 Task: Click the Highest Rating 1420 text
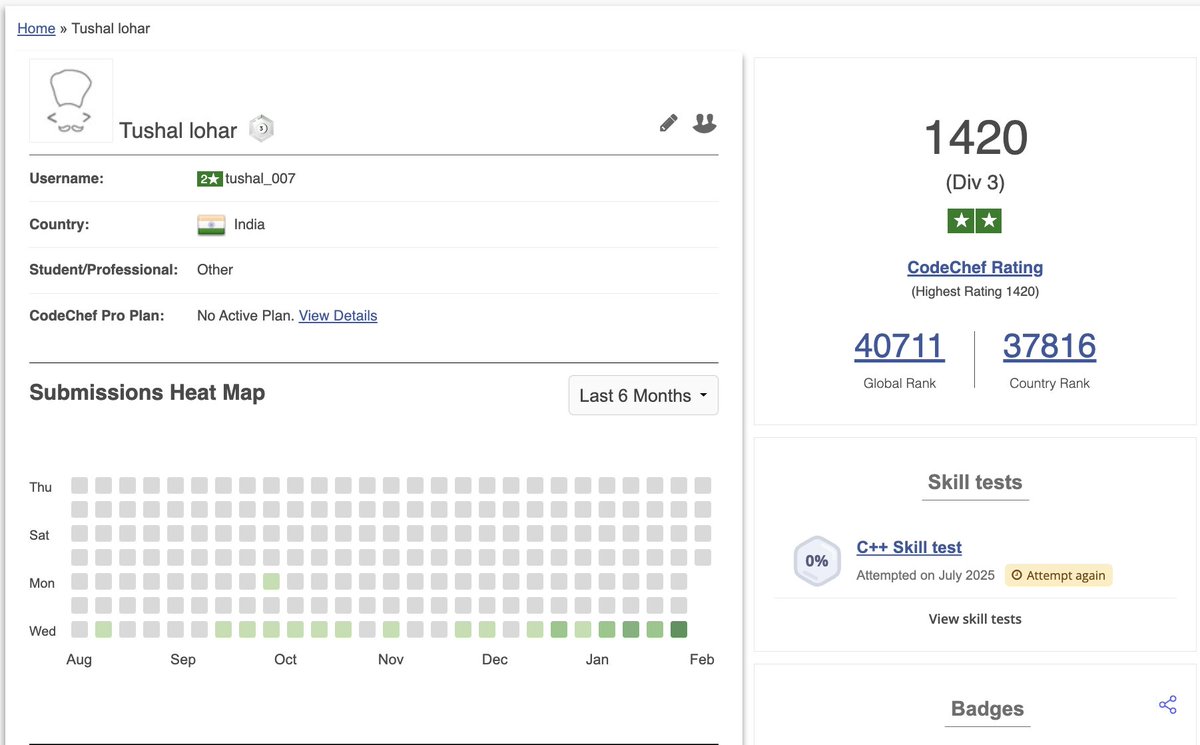coord(975,292)
